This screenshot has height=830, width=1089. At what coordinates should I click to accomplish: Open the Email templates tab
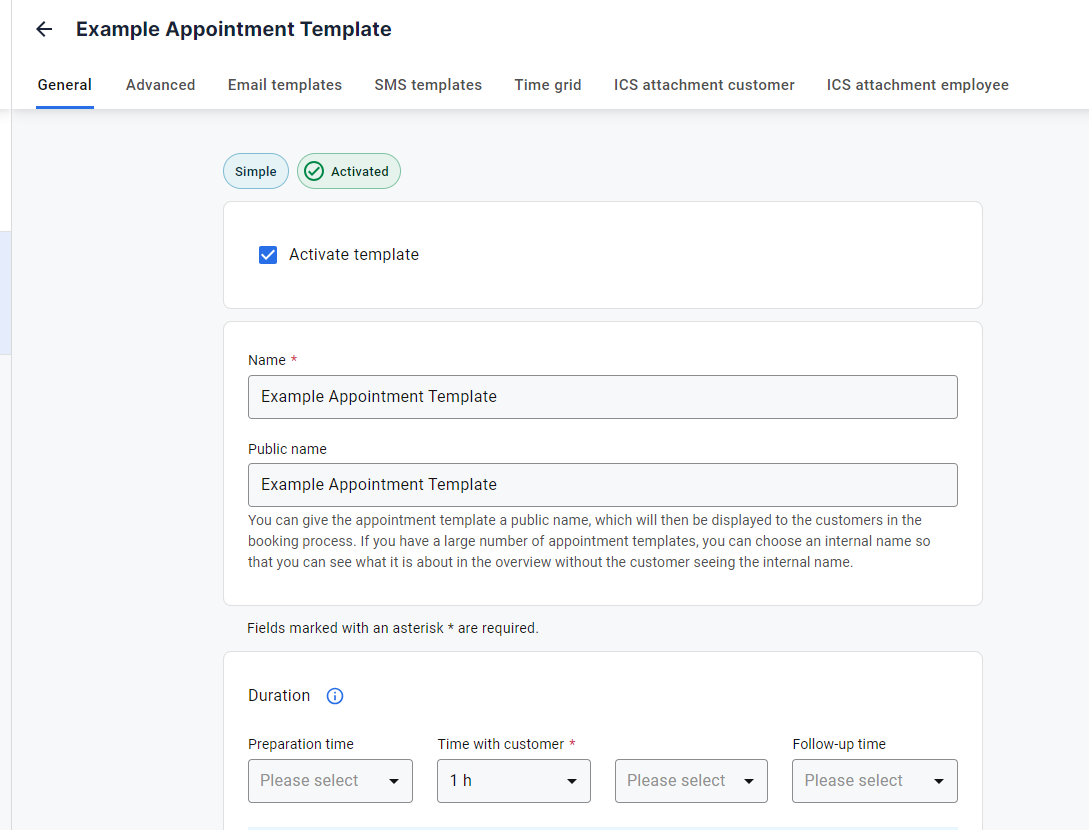pyautogui.click(x=285, y=85)
